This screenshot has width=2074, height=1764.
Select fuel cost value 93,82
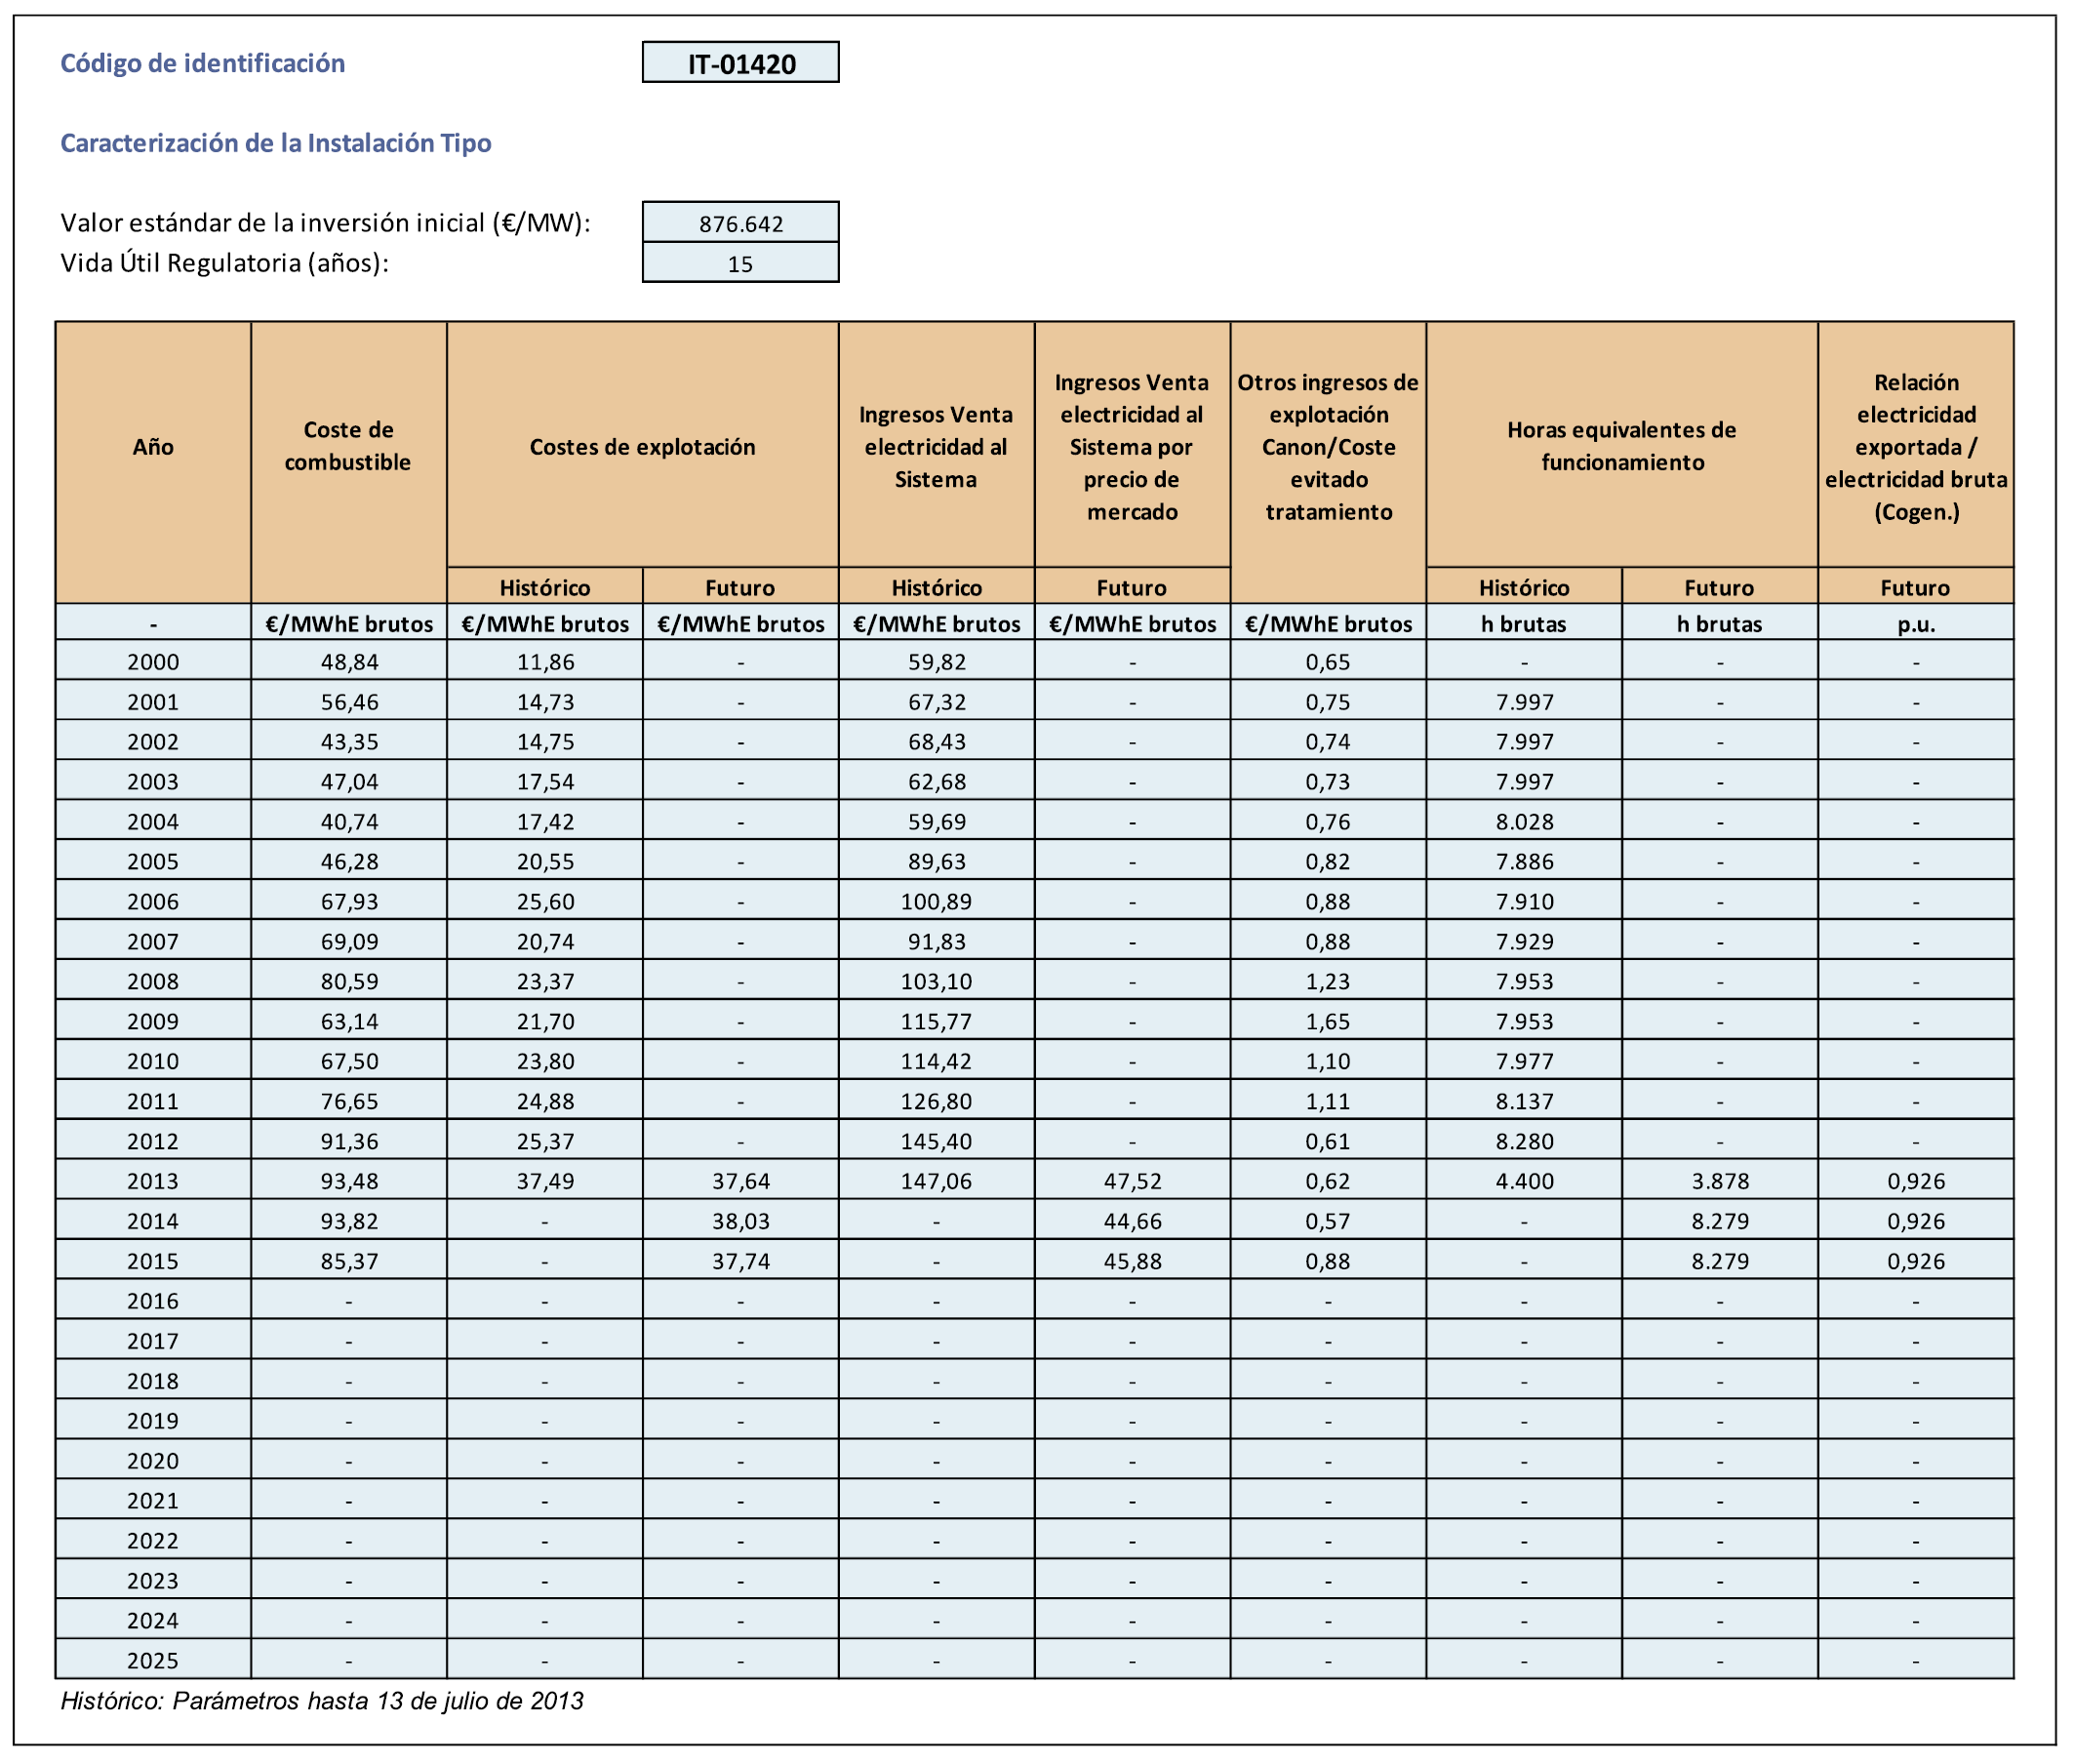349,1221
